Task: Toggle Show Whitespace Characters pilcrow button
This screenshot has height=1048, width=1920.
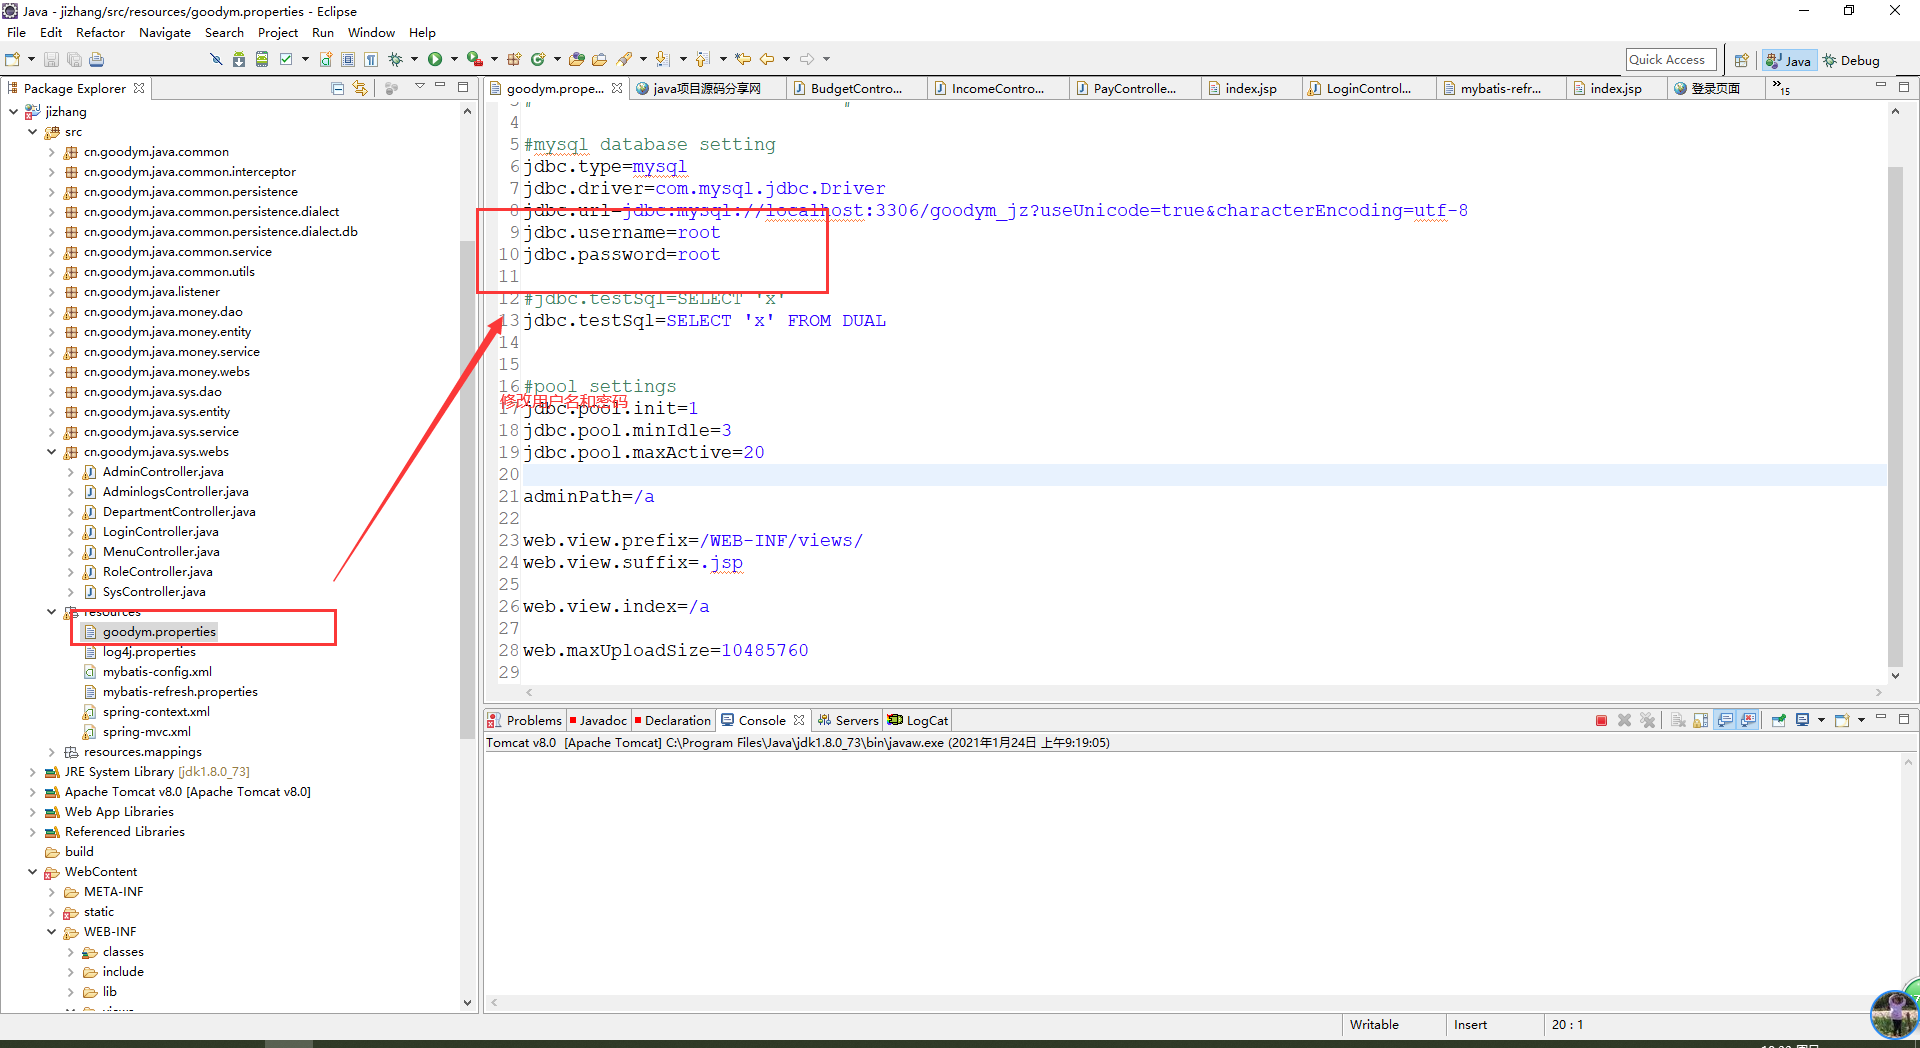Action: pos(371,60)
